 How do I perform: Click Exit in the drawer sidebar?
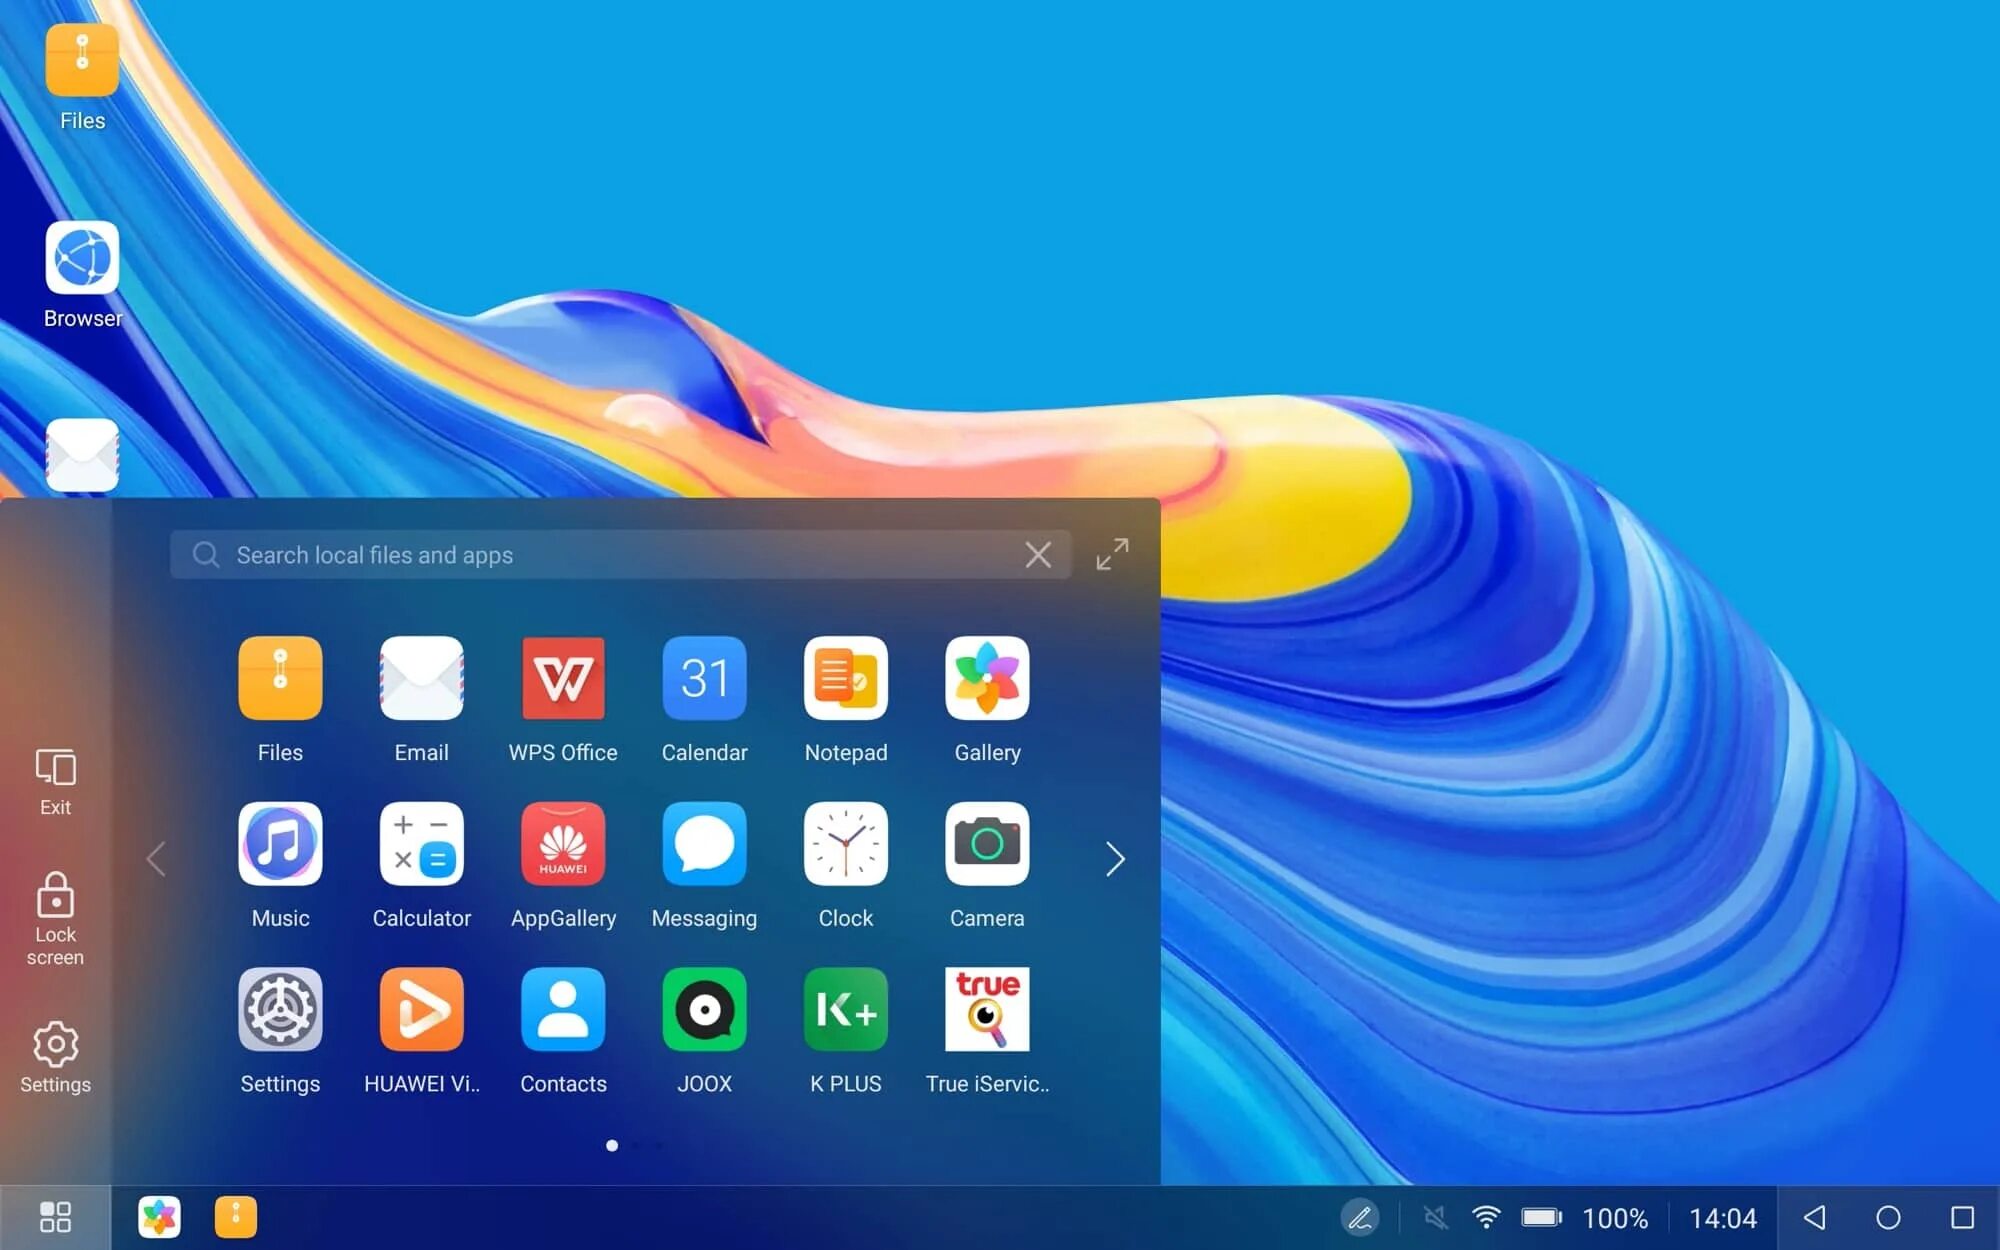(55, 782)
